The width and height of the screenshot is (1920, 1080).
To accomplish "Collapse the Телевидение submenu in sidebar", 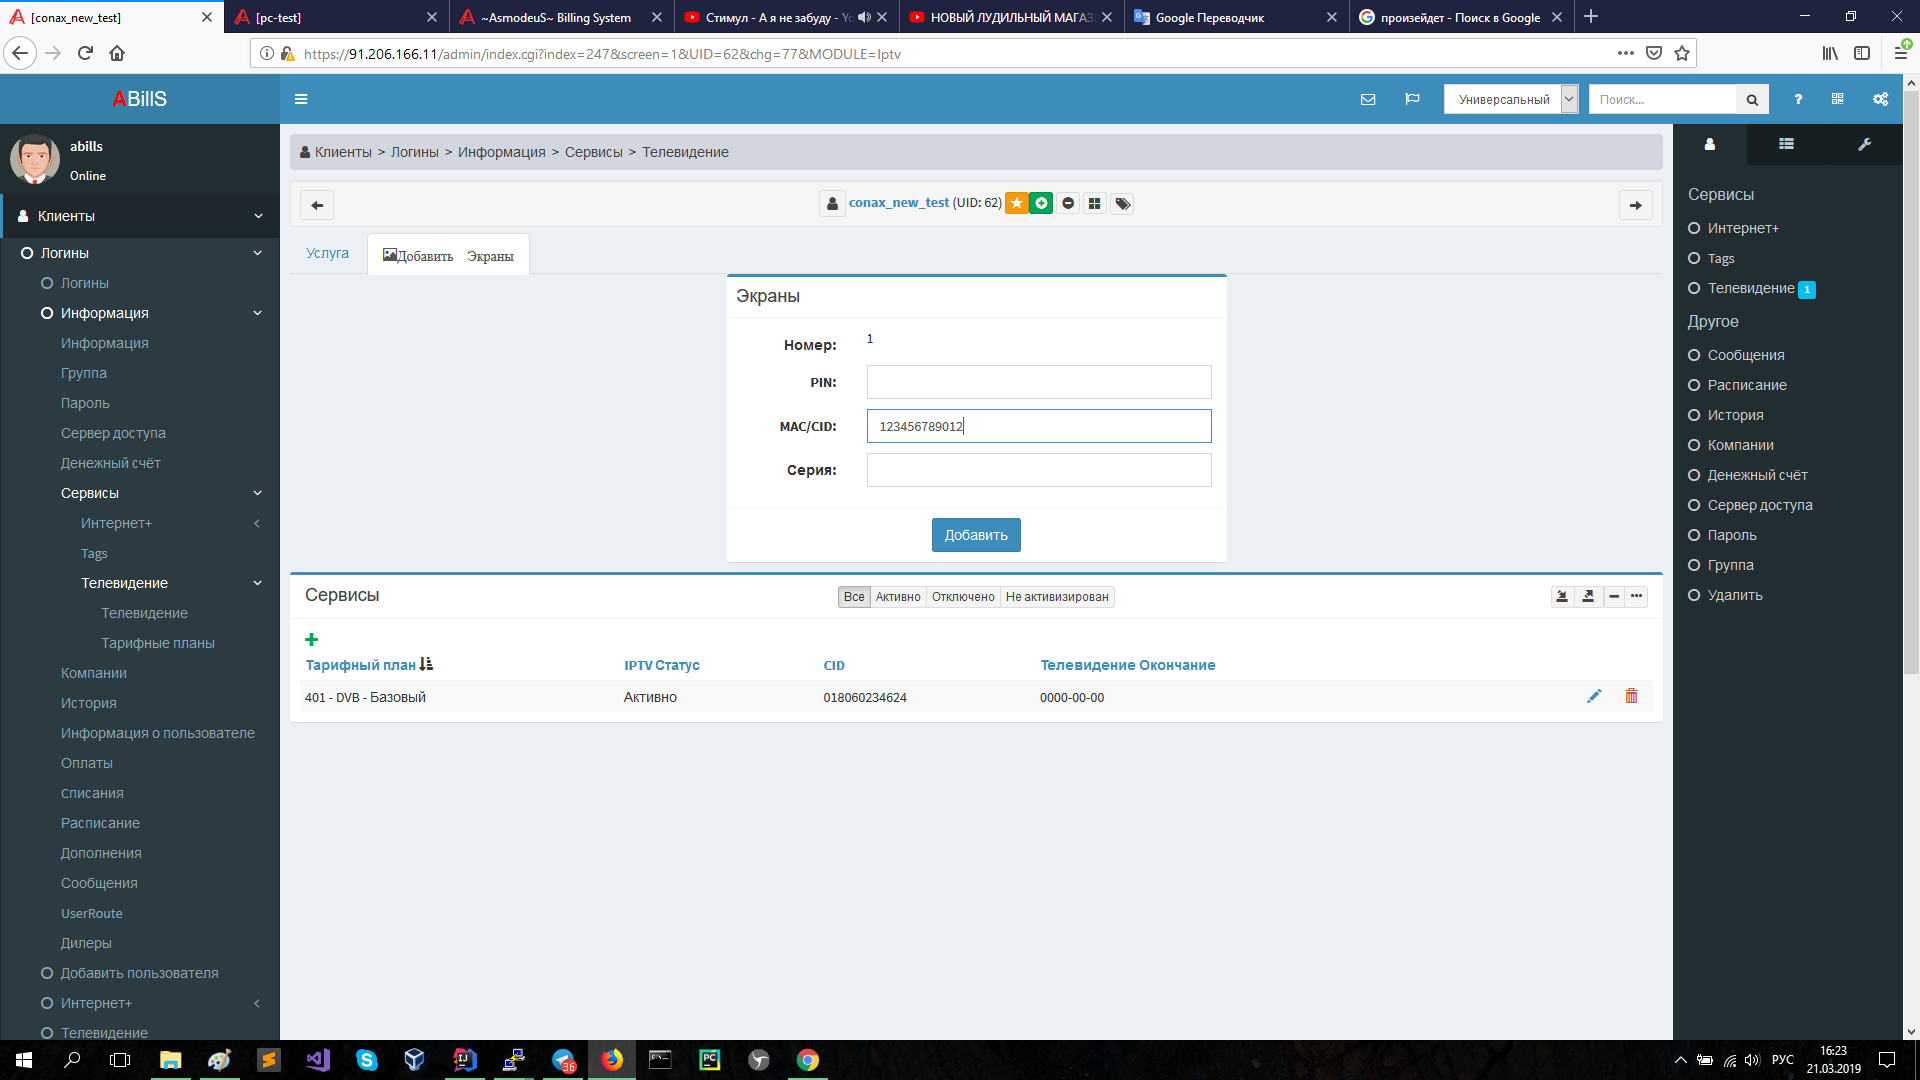I will point(257,583).
